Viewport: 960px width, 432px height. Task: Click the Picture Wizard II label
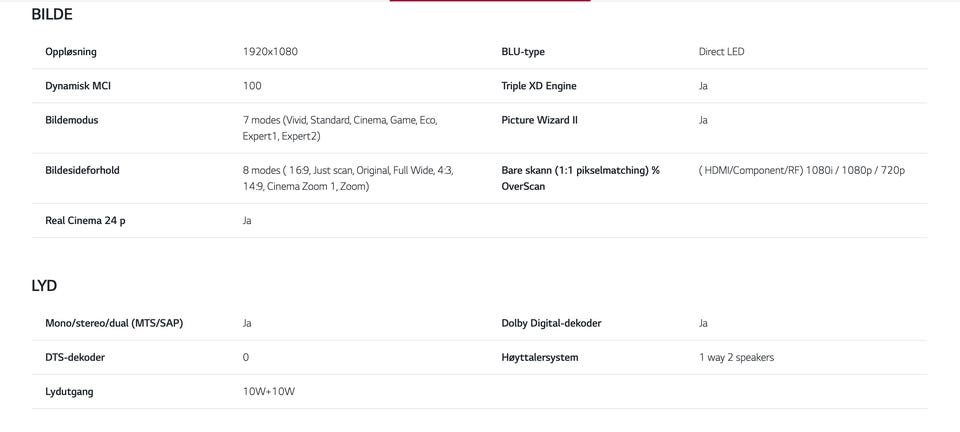pyautogui.click(x=539, y=121)
